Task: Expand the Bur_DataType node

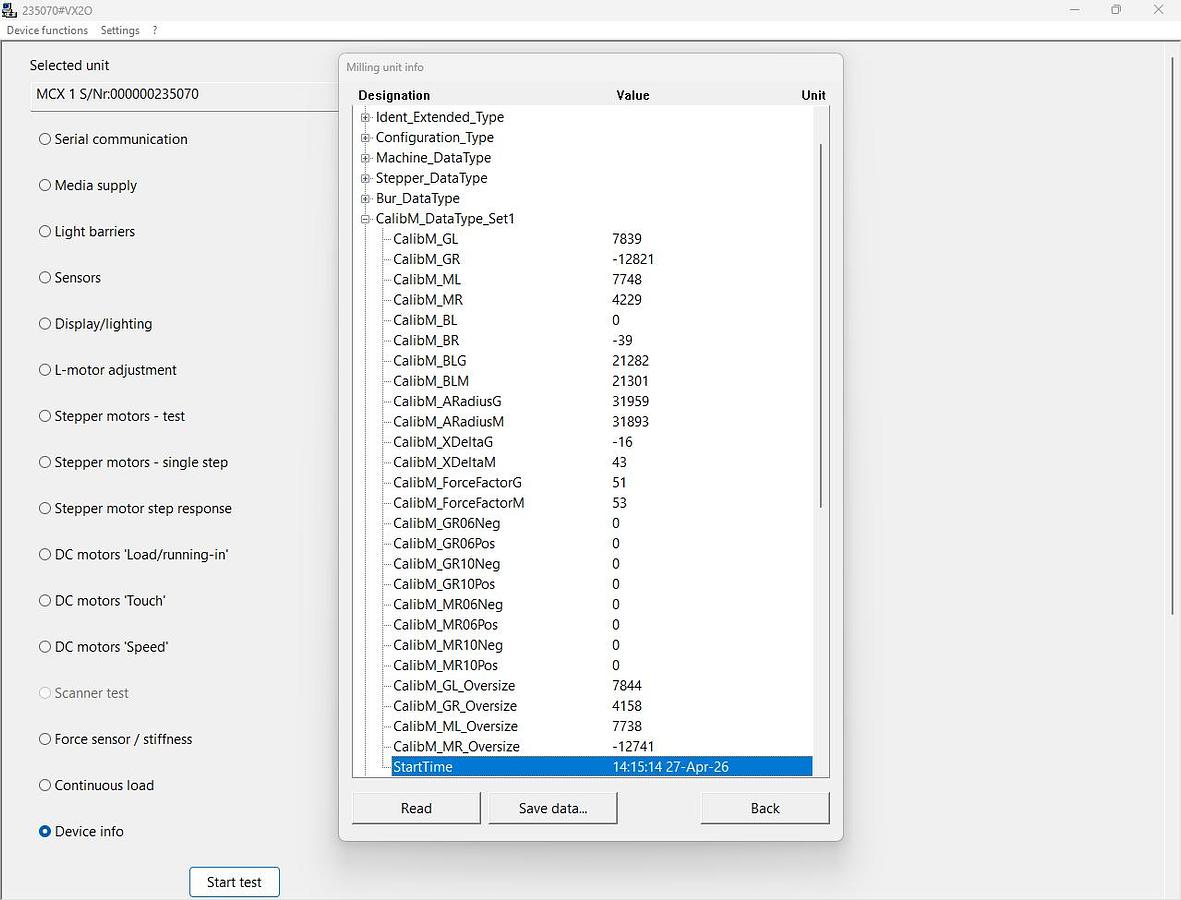Action: coord(366,198)
